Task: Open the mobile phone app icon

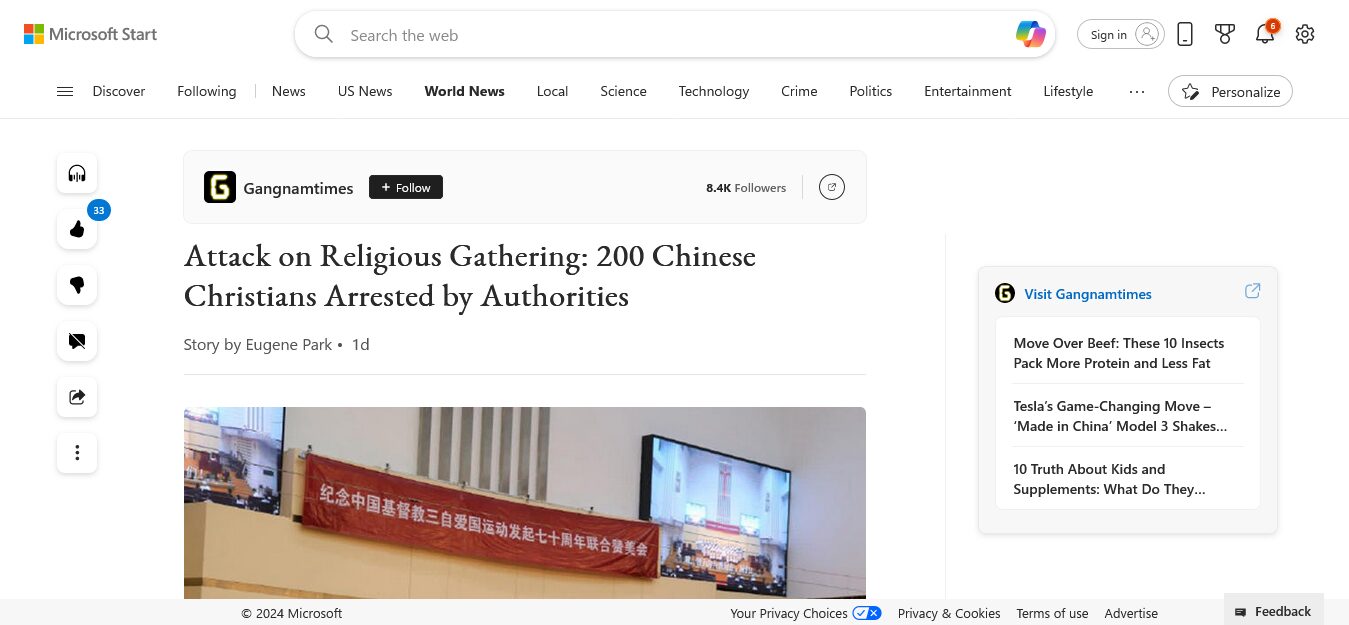Action: pyautogui.click(x=1185, y=34)
